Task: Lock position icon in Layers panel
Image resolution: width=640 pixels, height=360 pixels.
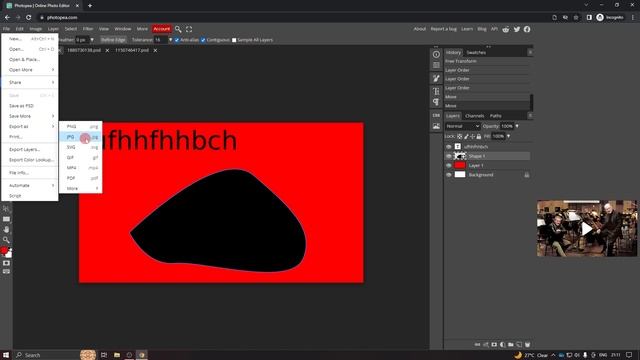Action: point(473,136)
